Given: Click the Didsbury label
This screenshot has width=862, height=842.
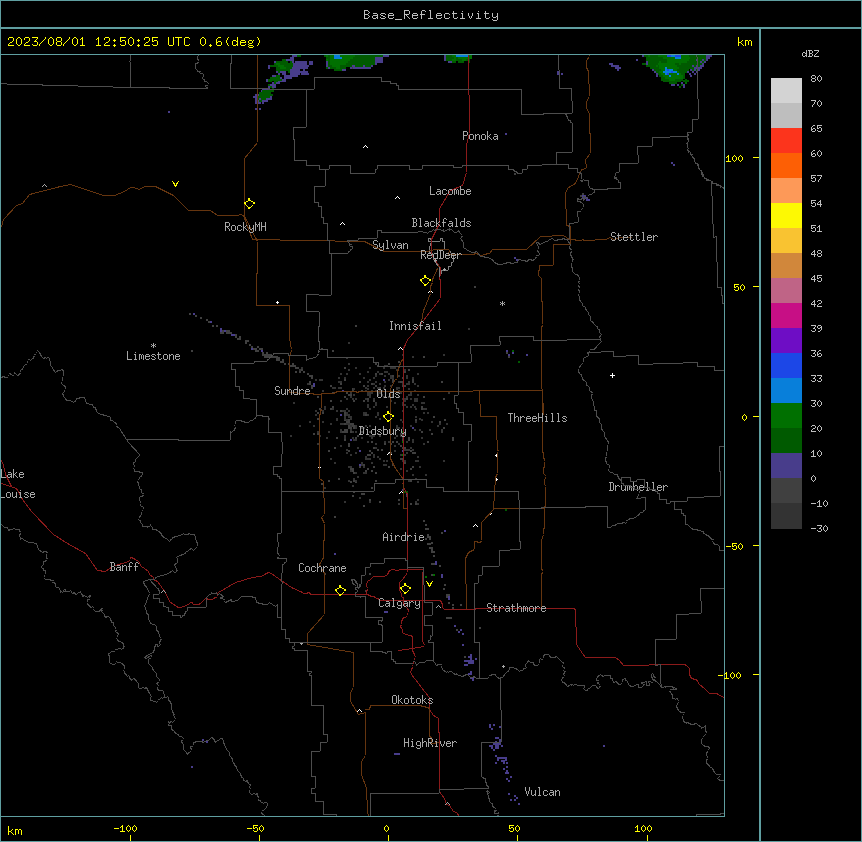Looking at the screenshot, I should pos(383,431).
